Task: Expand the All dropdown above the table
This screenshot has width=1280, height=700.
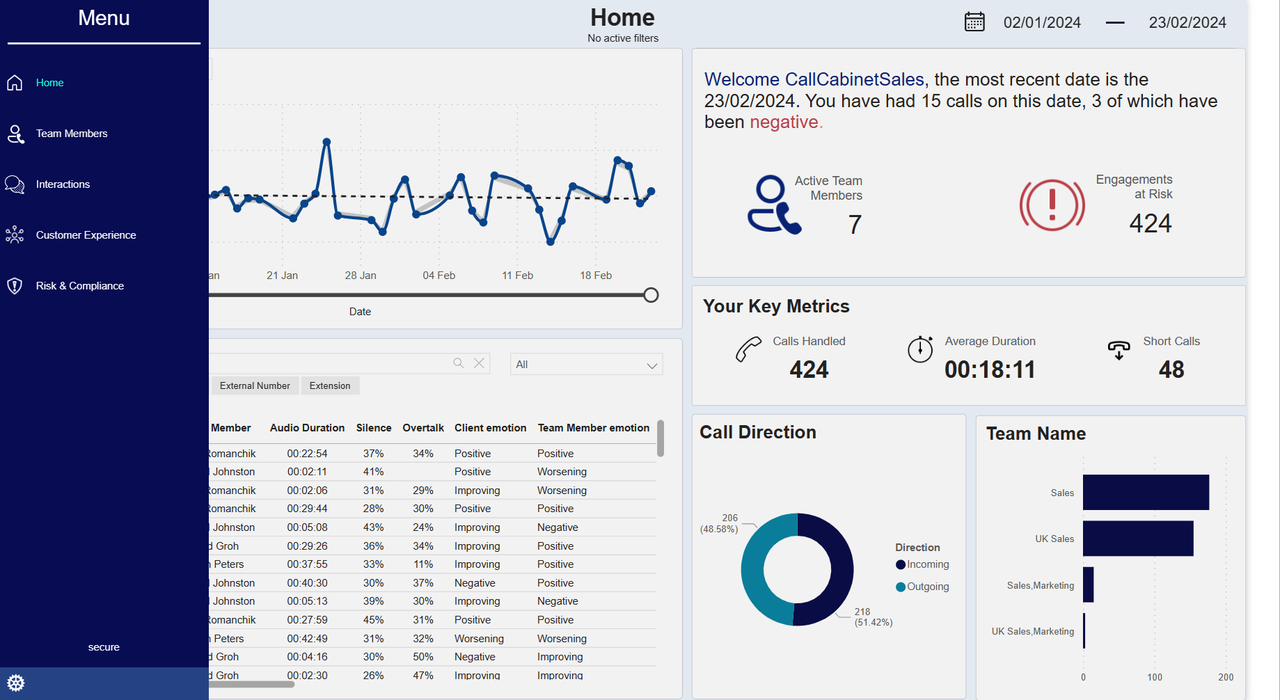Action: [x=586, y=365]
